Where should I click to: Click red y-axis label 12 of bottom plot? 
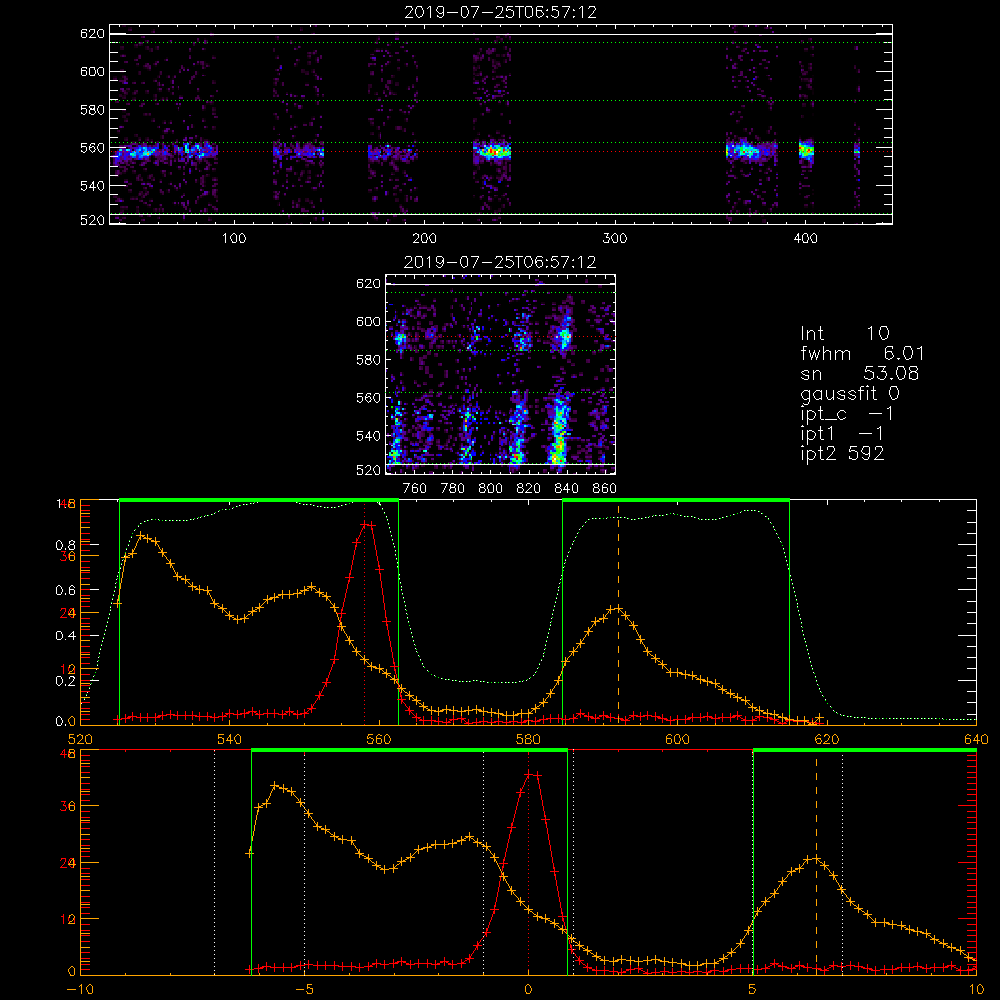pyautogui.click(x=68, y=920)
